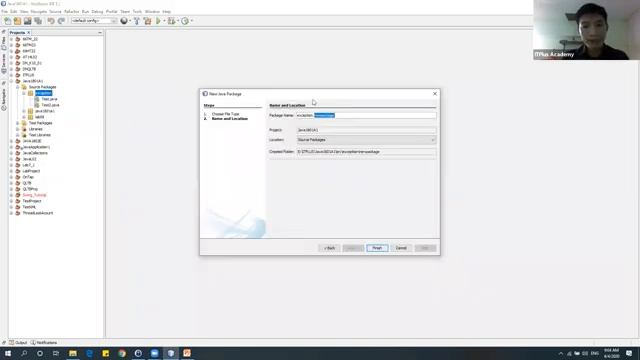
Task: Select the TestProject project
Action: tap(32, 201)
